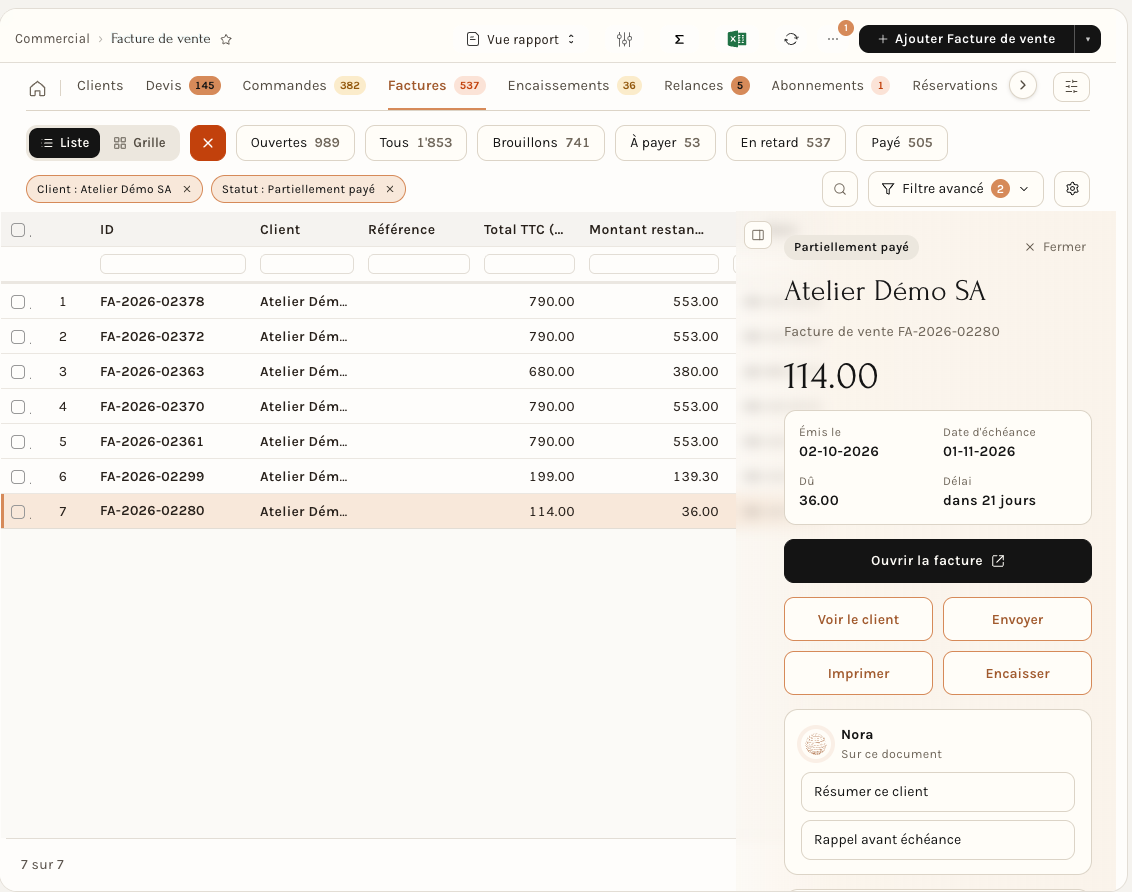Screen dimensions: 1132x892
Task: Click the Encaisser button
Action: 1017,673
